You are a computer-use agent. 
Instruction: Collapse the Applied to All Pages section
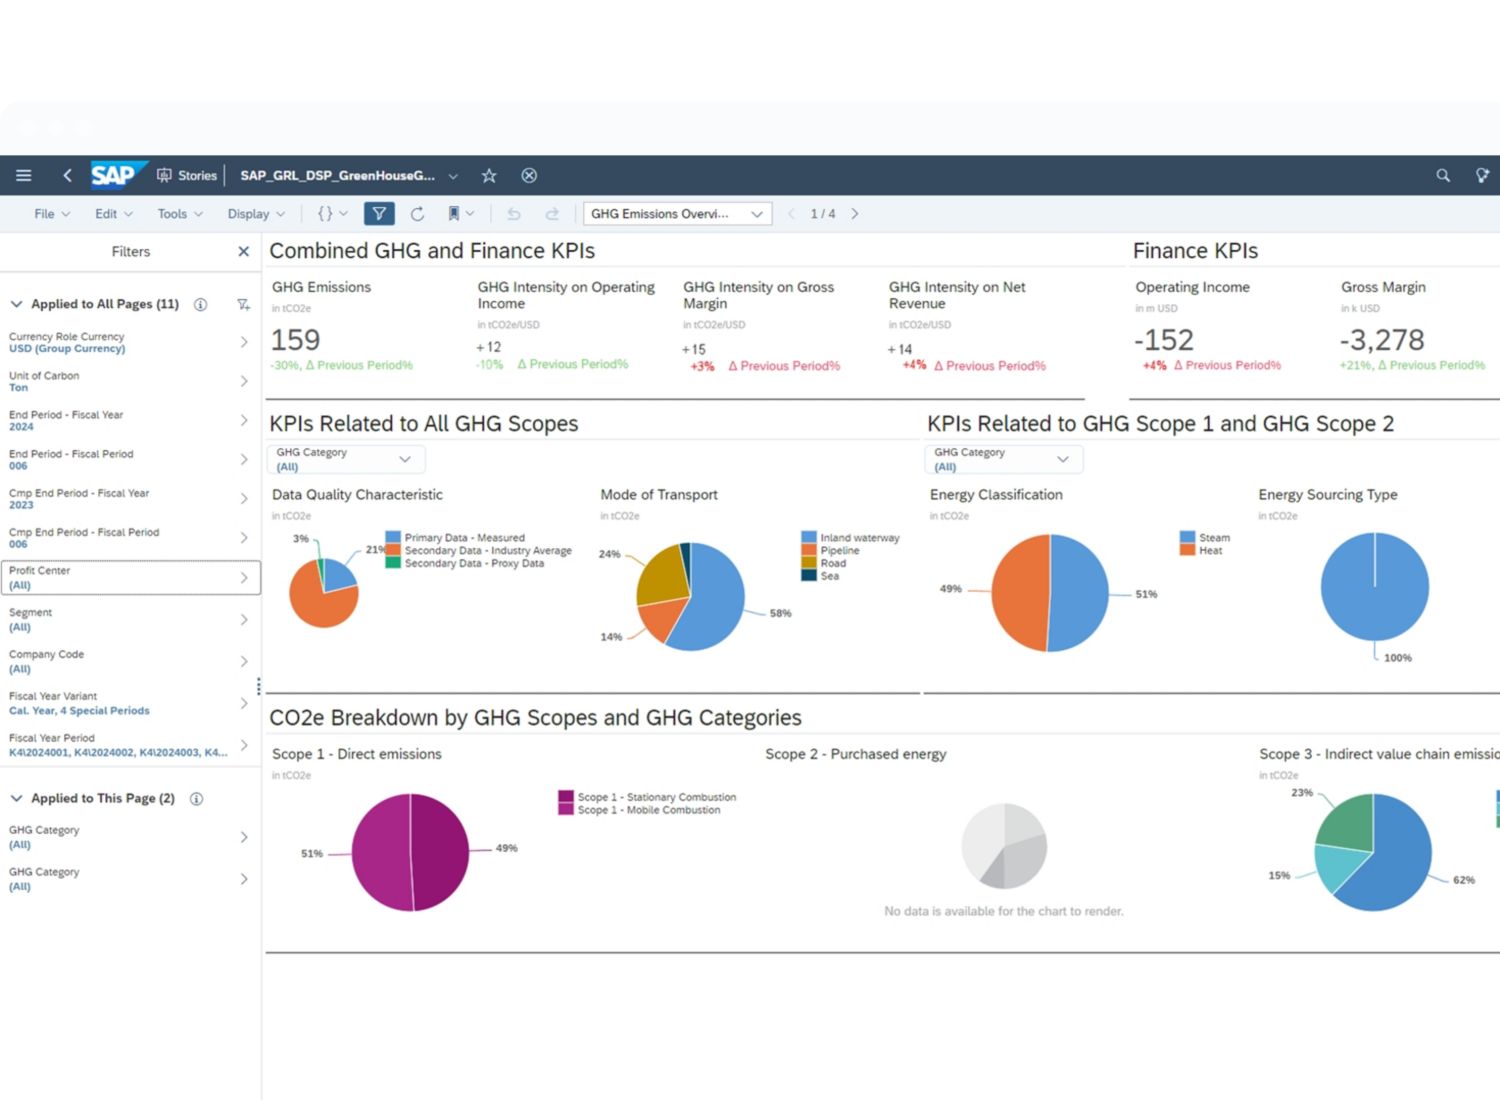(16, 304)
